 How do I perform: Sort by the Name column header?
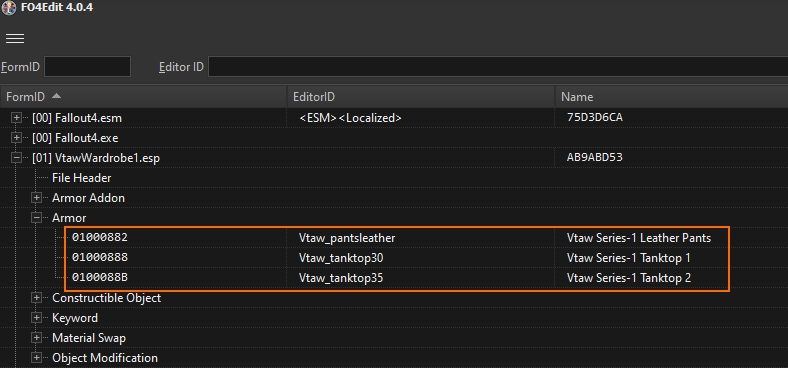tap(671, 97)
